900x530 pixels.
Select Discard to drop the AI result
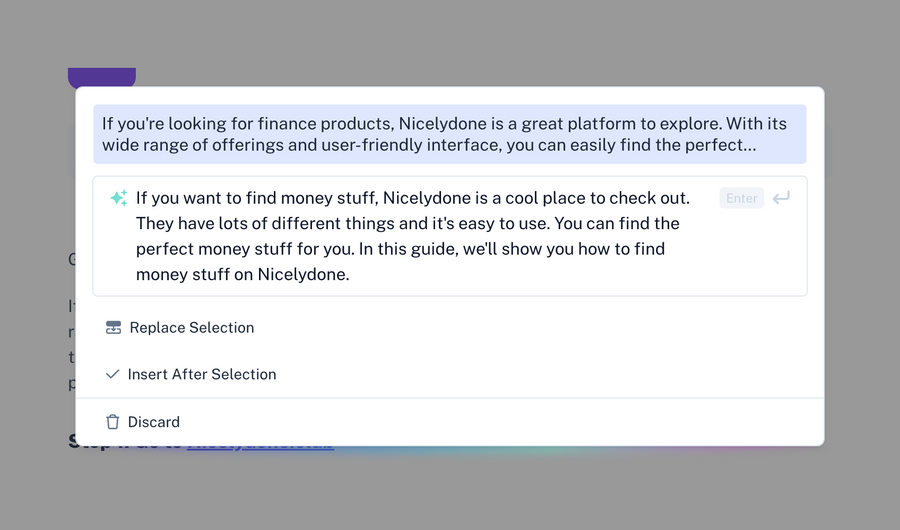point(154,422)
